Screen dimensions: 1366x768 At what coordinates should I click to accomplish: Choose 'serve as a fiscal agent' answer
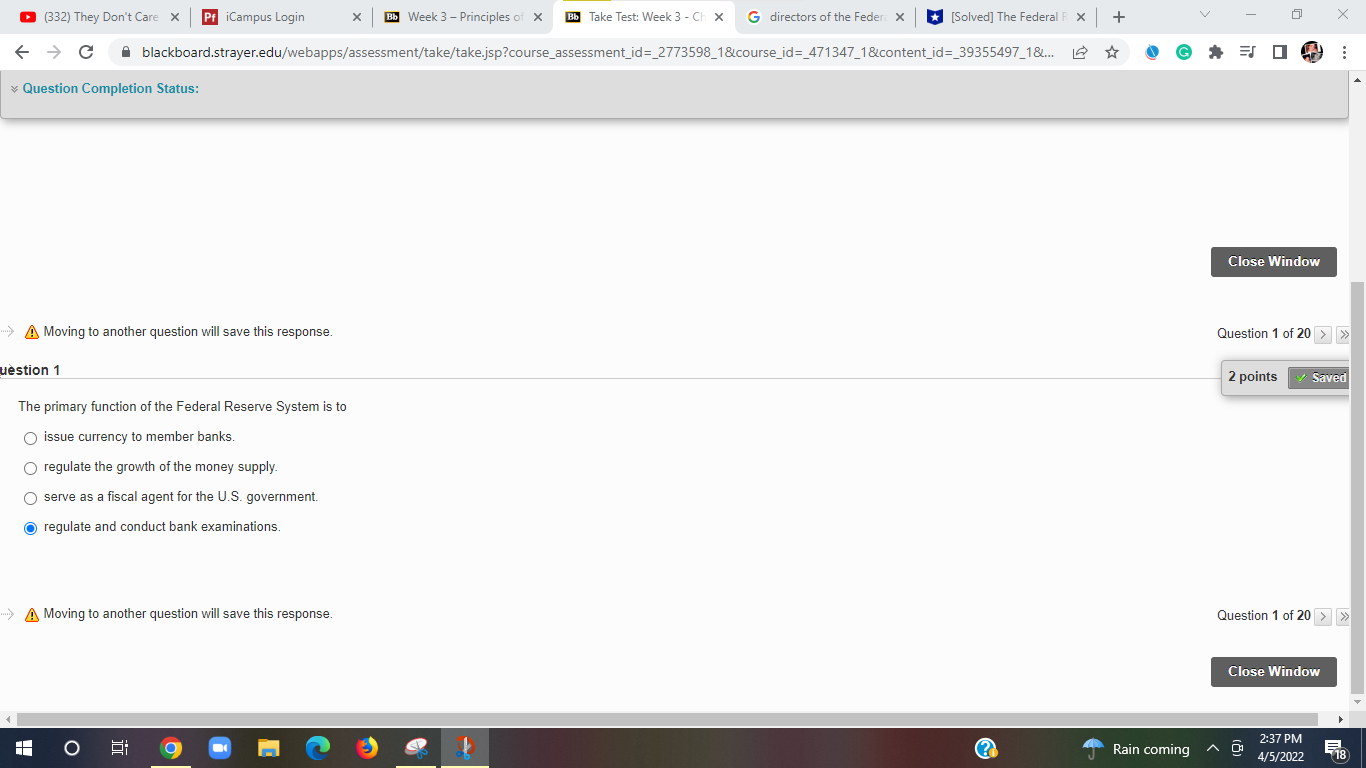pos(30,497)
